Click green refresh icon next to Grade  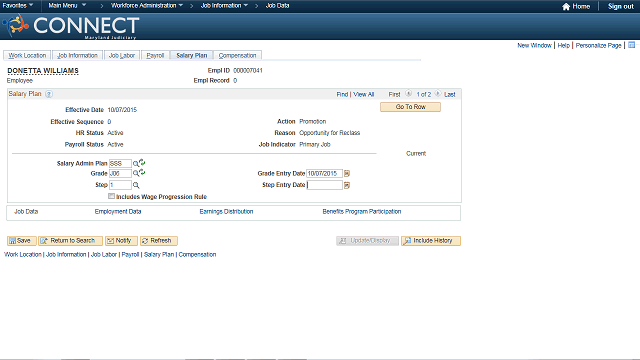point(142,172)
